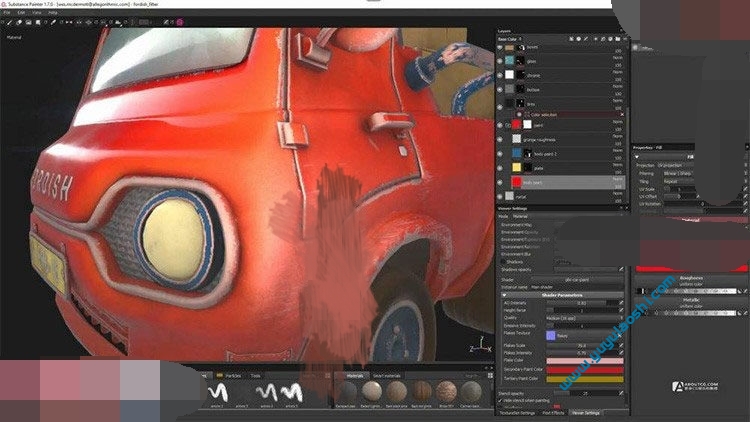Viewport: 750px width, 422px height.
Task: Select the first brush preset in the shelf
Action: point(219,392)
